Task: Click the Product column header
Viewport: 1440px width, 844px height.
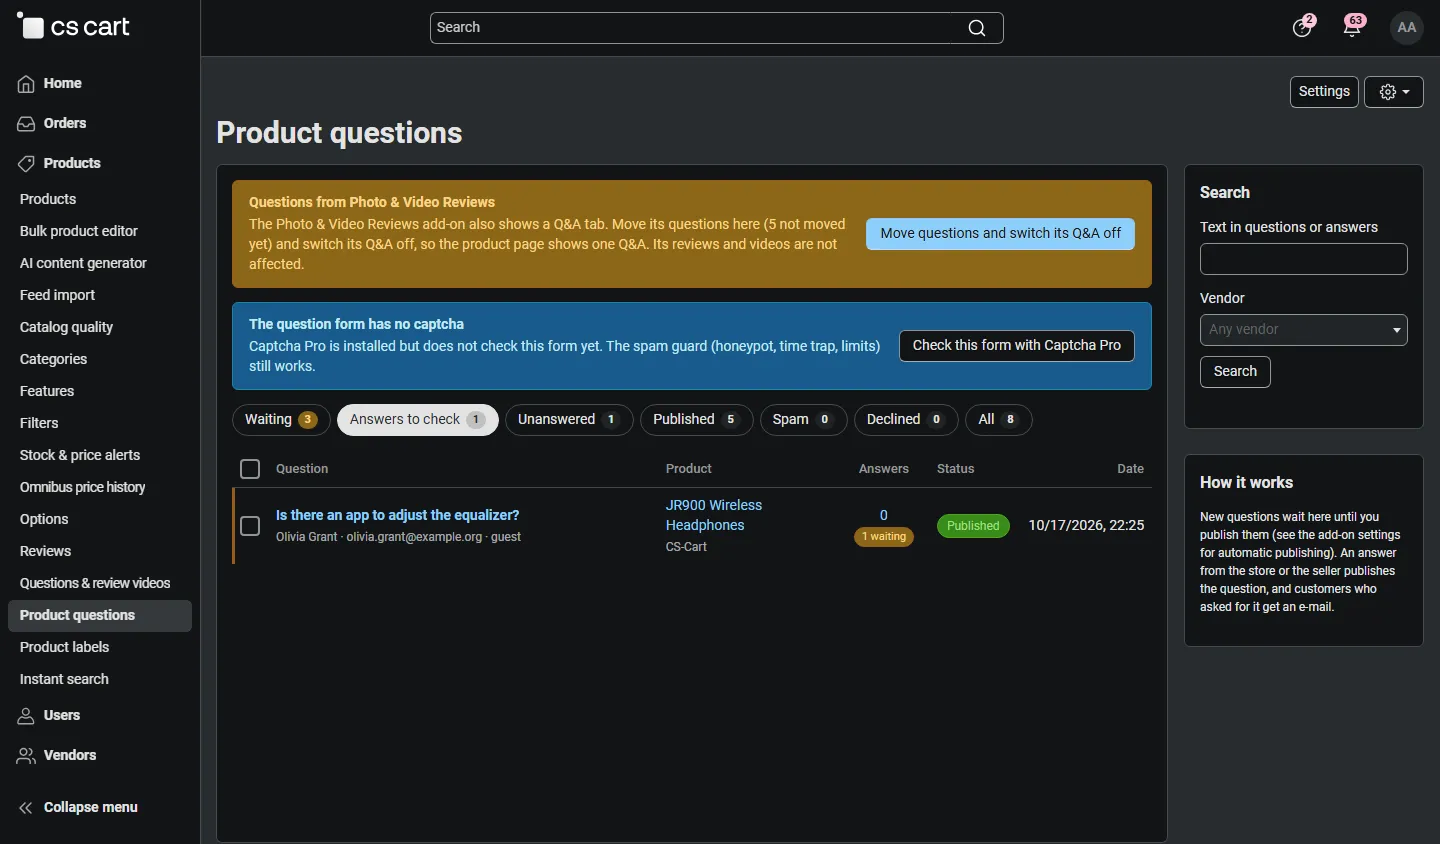Action: (689, 469)
